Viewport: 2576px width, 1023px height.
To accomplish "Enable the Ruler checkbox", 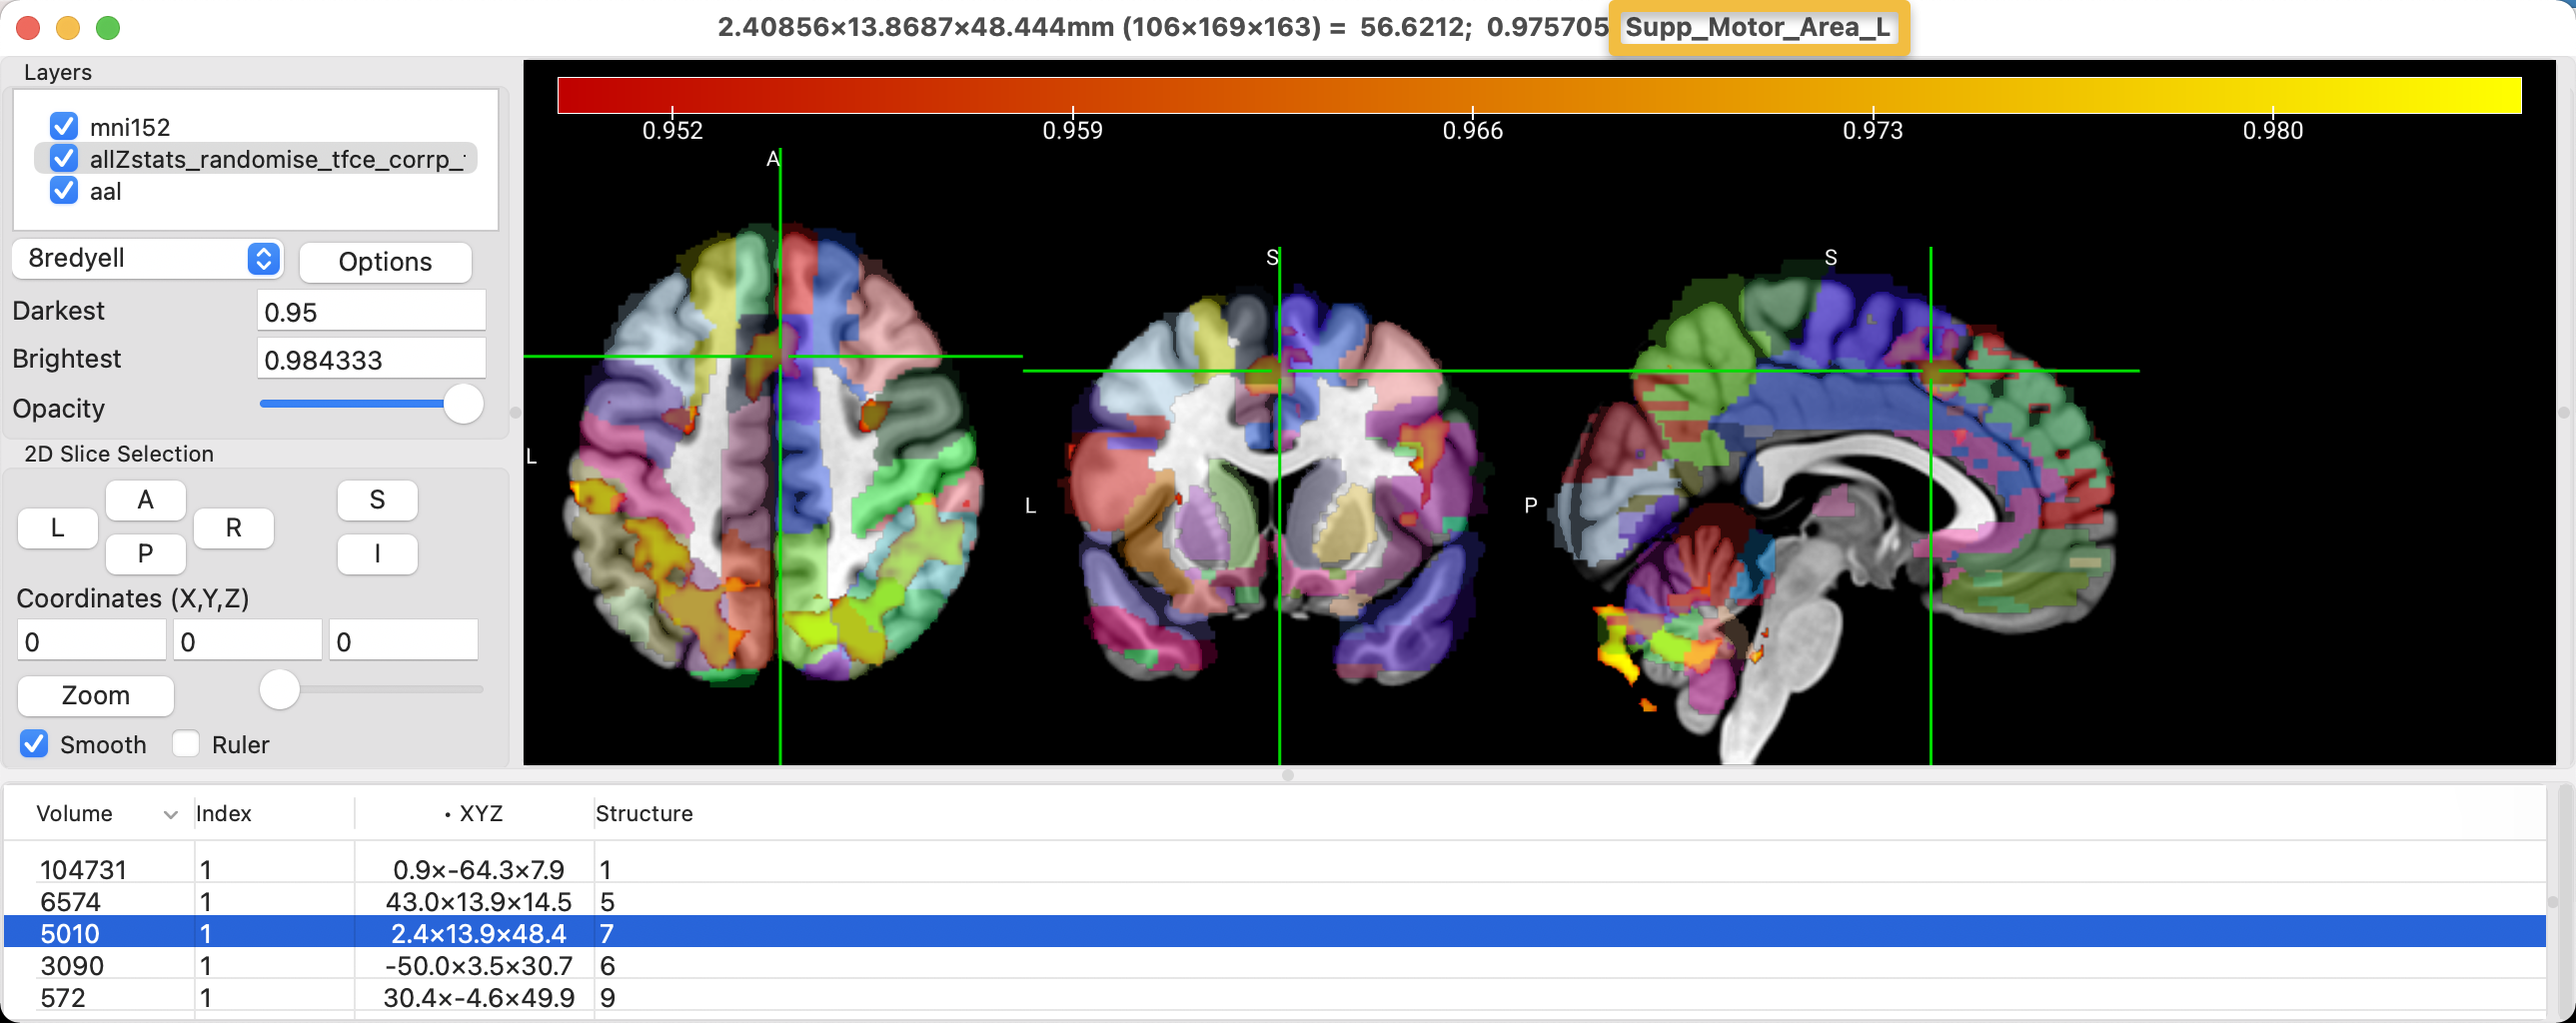I will [185, 744].
